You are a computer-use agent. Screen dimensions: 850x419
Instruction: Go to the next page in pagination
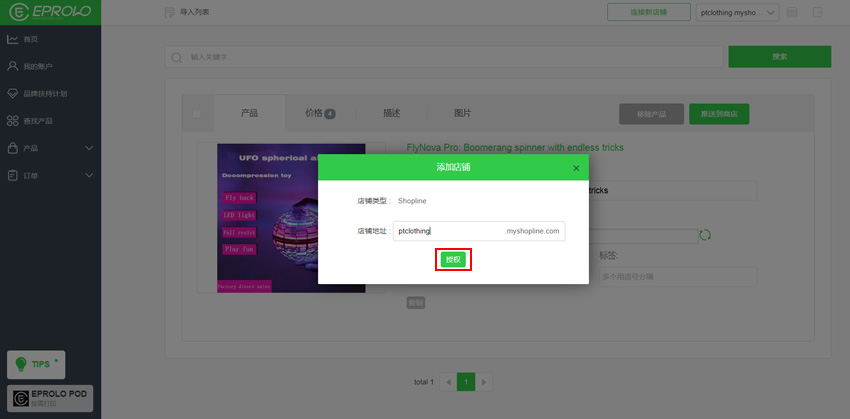pos(484,382)
